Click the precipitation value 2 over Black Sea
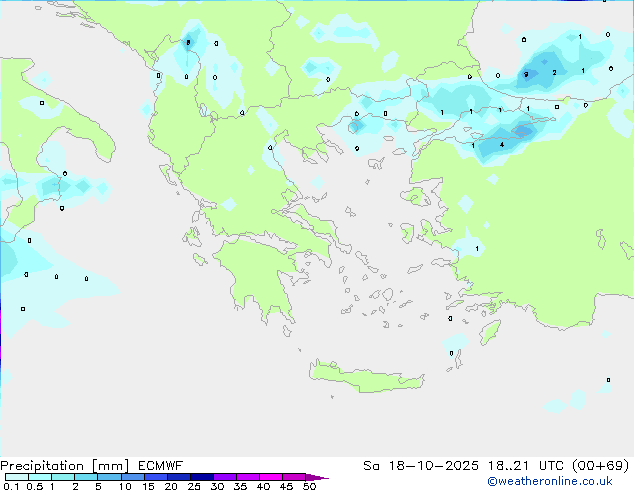Image resolution: width=634 pixels, height=490 pixels. 554,72
